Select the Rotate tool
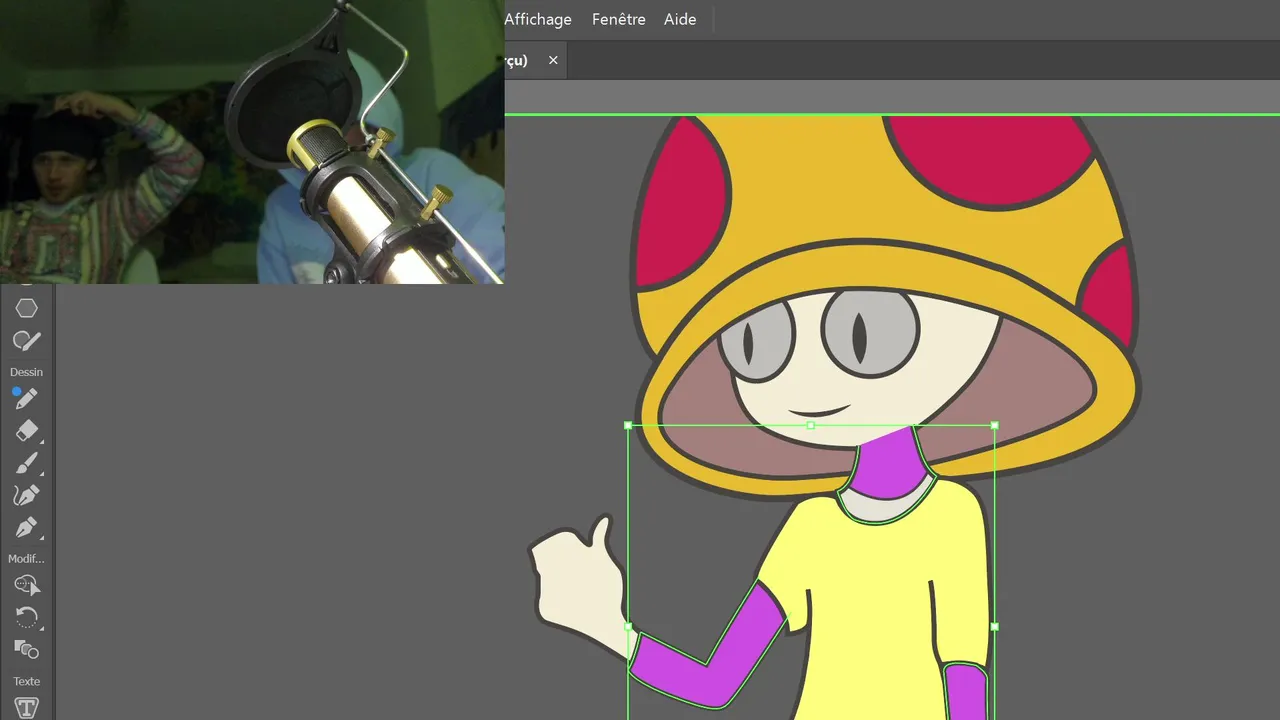This screenshot has height=720, width=1280. click(26, 617)
